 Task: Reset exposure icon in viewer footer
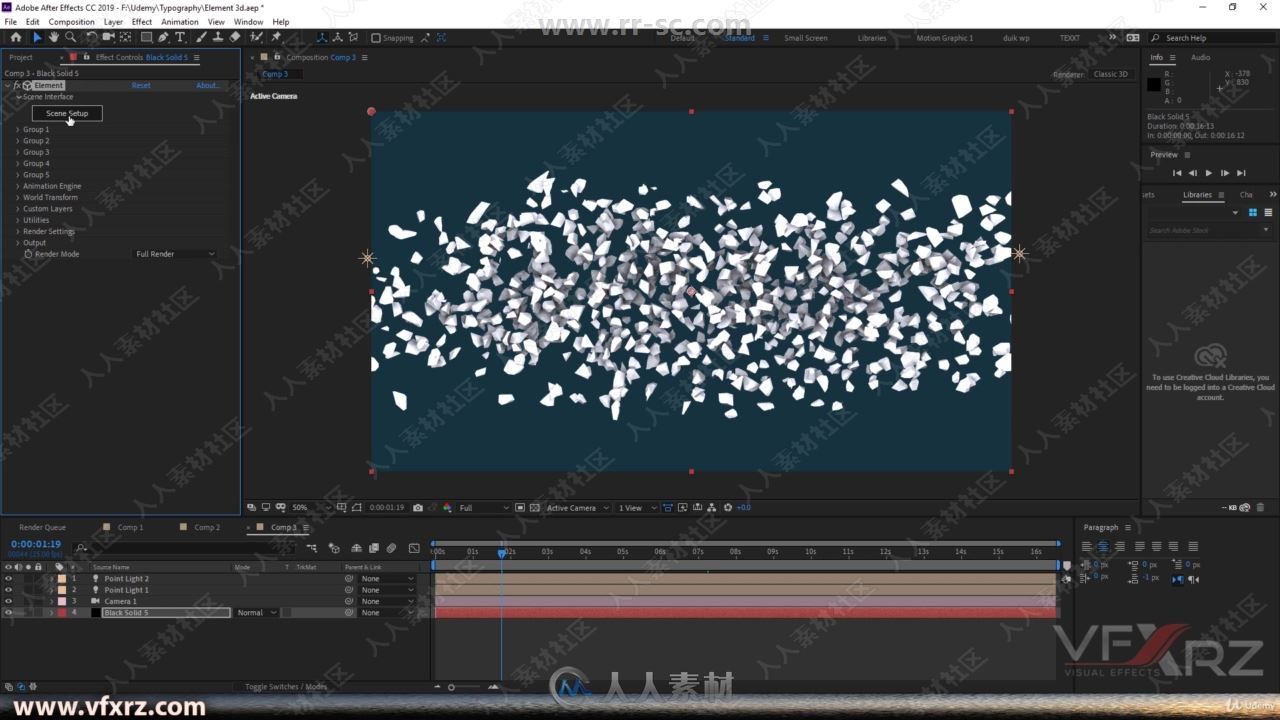coord(727,508)
